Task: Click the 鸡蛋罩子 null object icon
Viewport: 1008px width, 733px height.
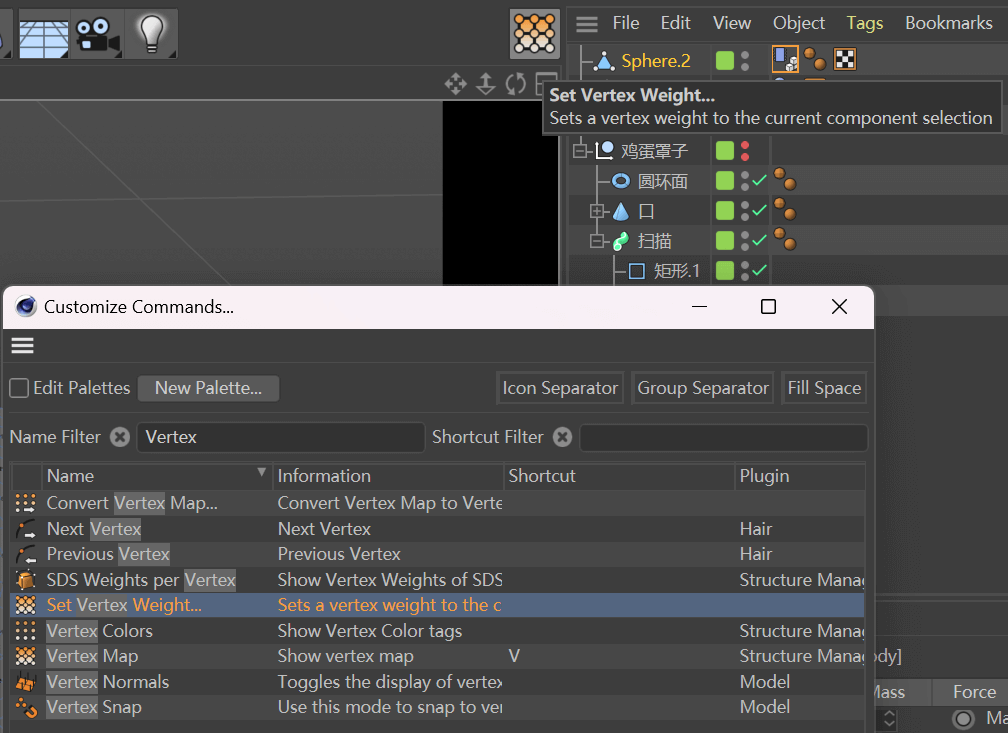Action: click(x=604, y=150)
